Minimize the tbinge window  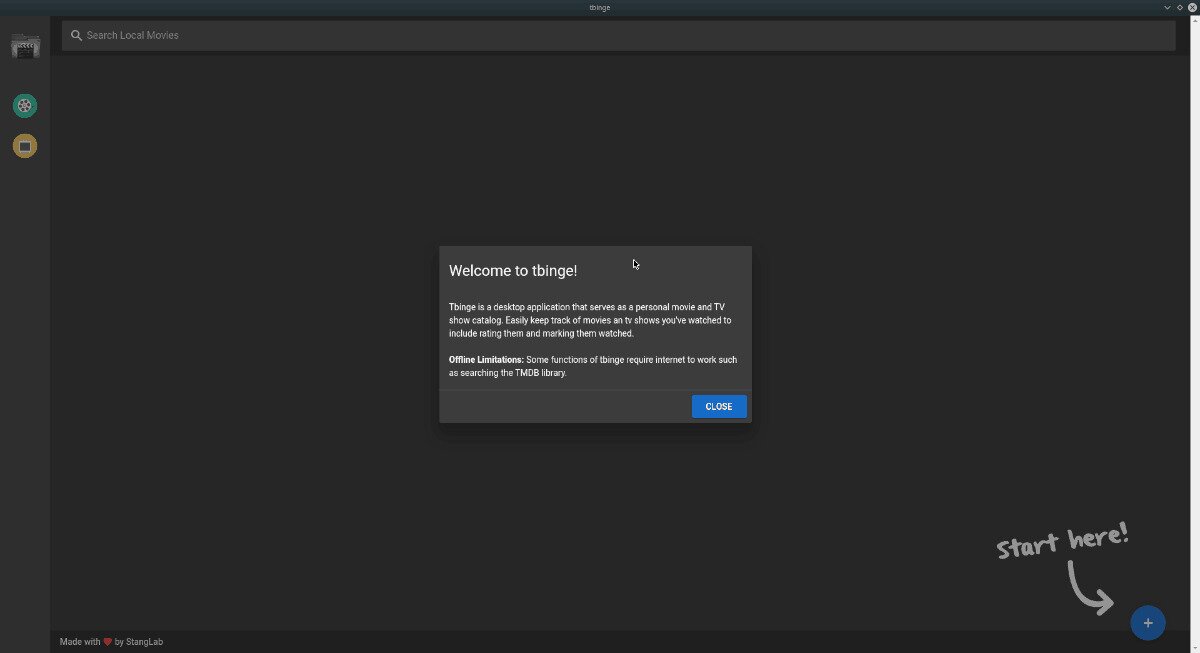tap(1167, 7)
